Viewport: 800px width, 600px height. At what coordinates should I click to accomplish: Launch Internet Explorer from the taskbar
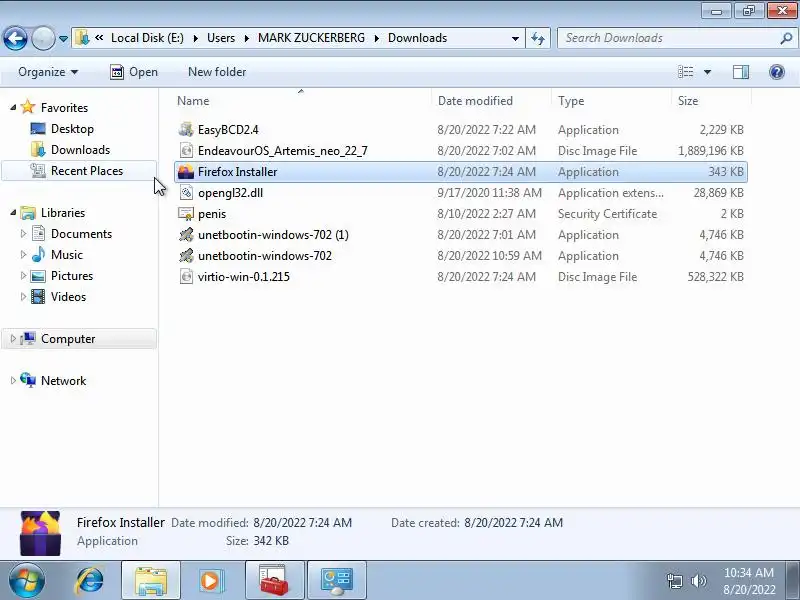pos(90,580)
